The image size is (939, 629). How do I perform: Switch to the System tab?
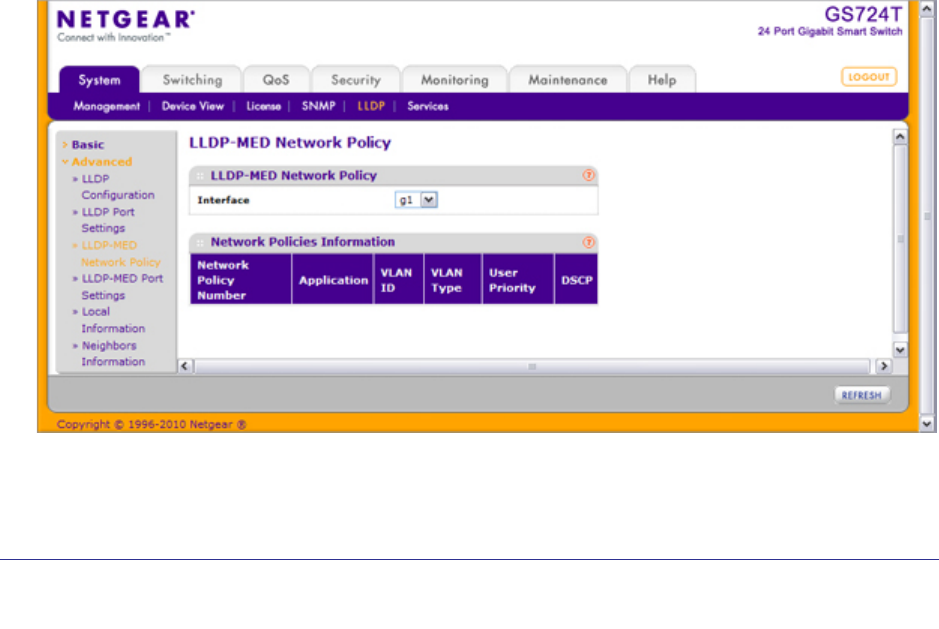(99, 80)
